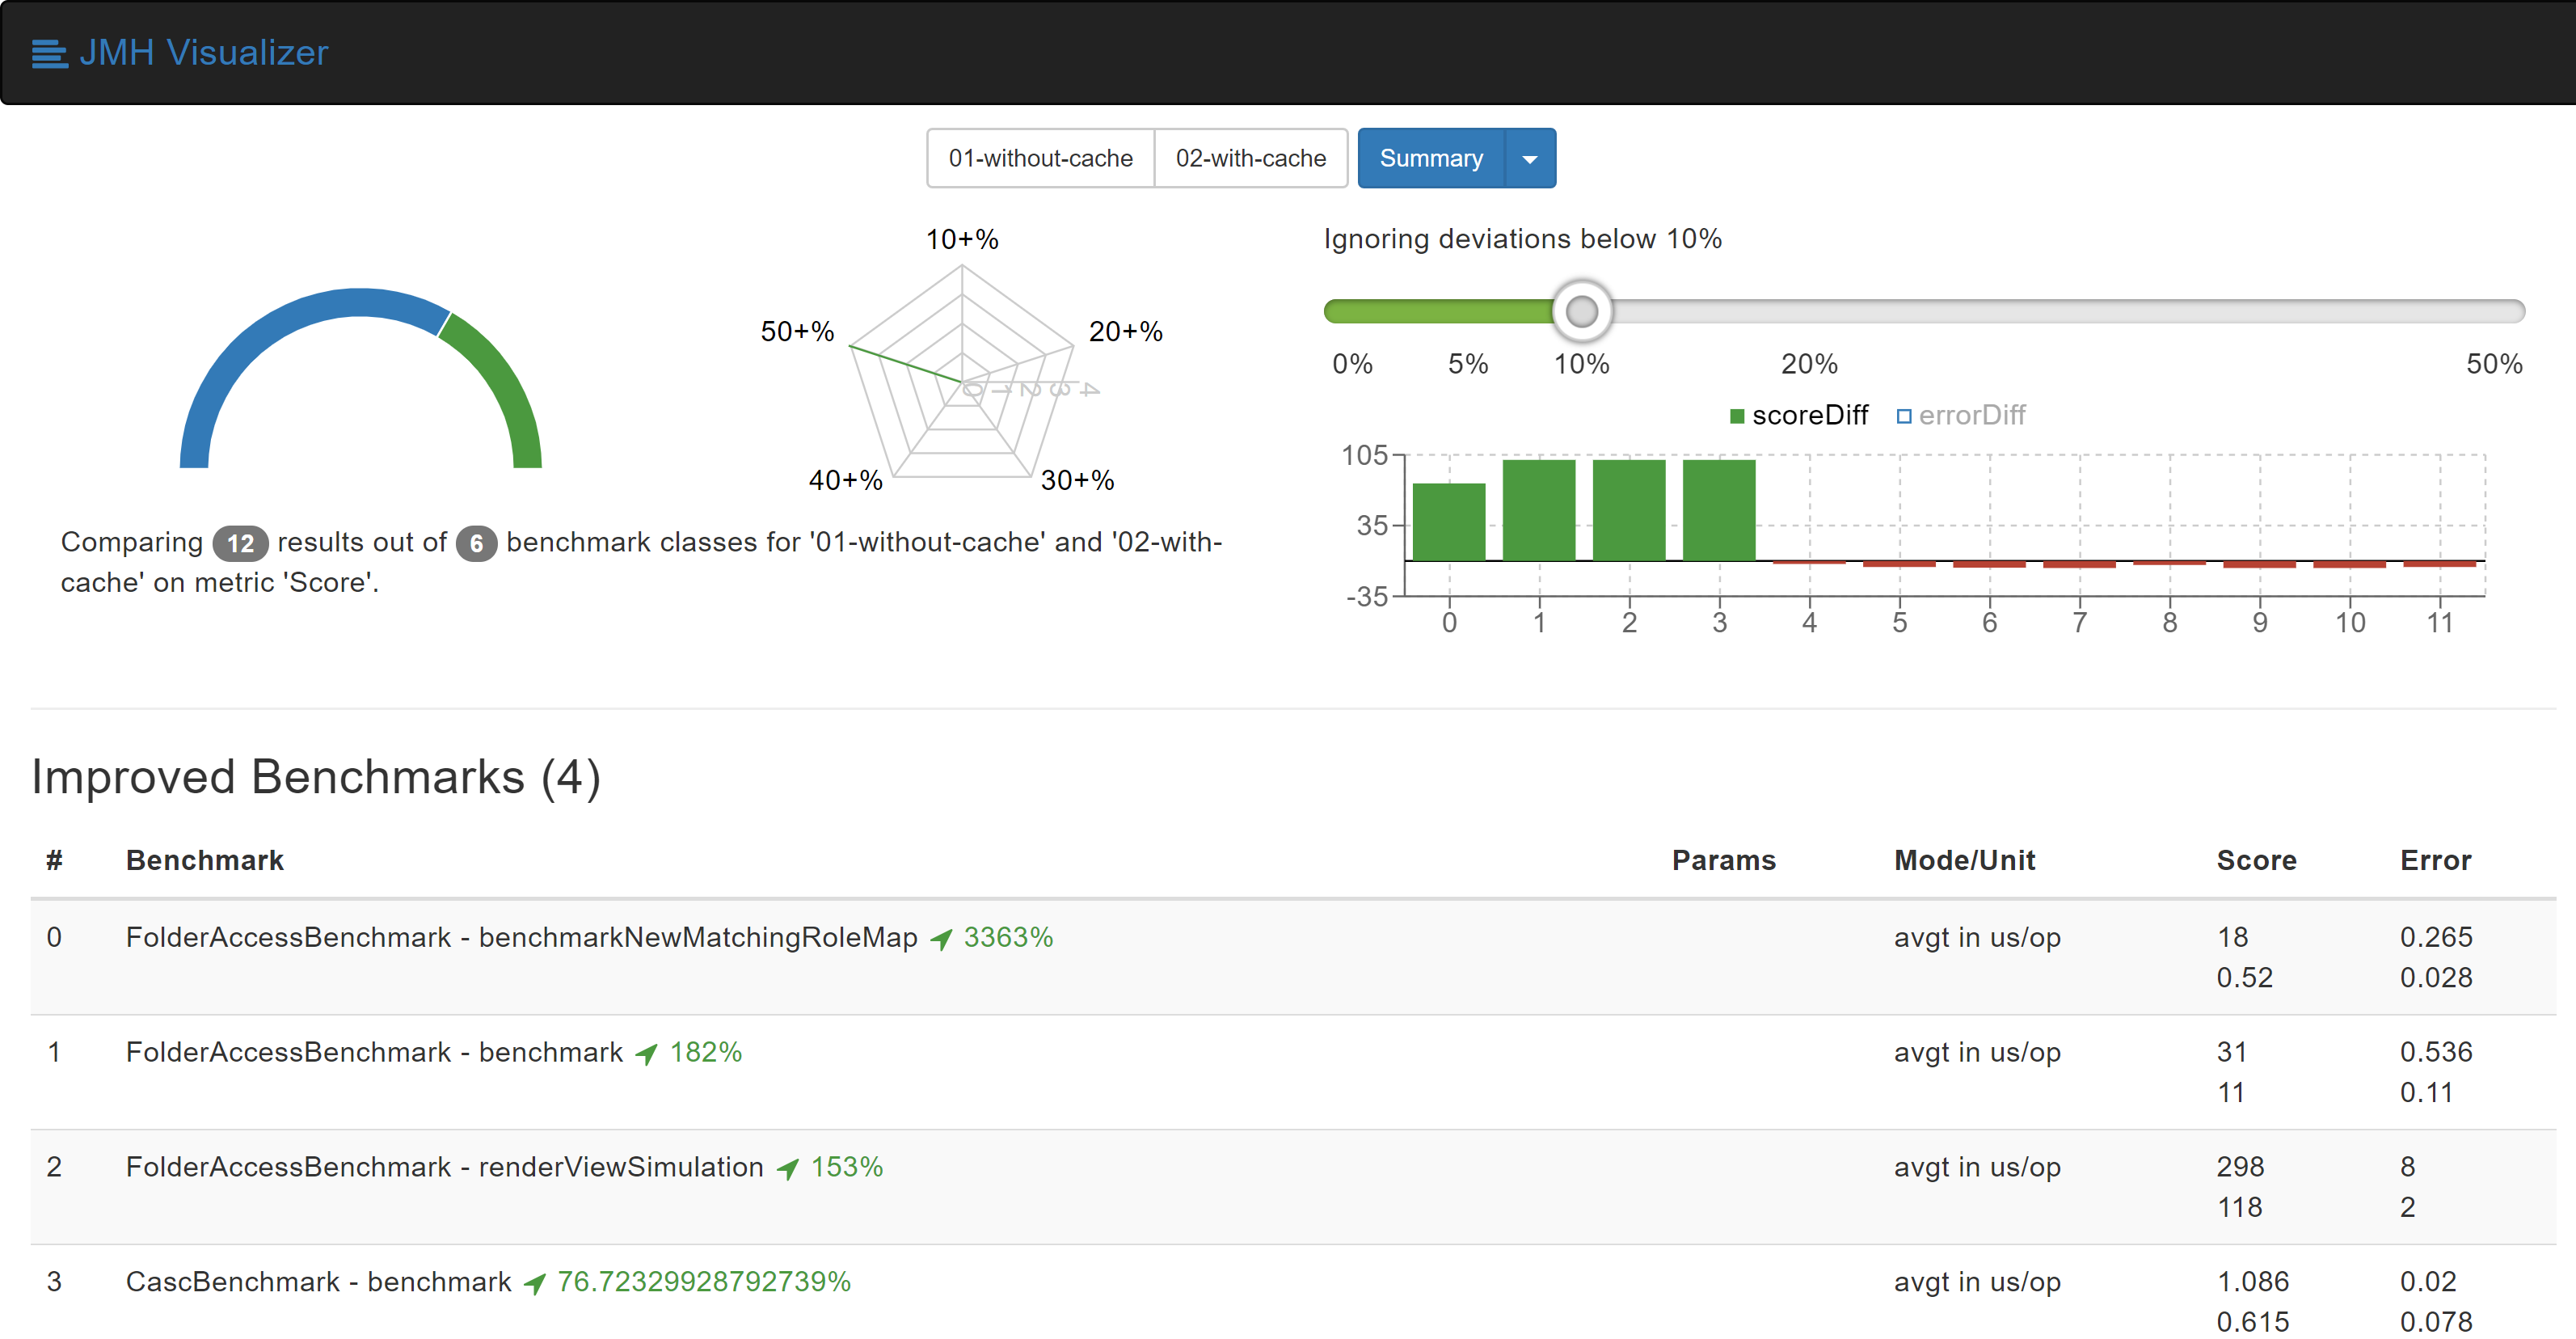Click the errorDiff checkbox toggle in legend

coord(1901,417)
